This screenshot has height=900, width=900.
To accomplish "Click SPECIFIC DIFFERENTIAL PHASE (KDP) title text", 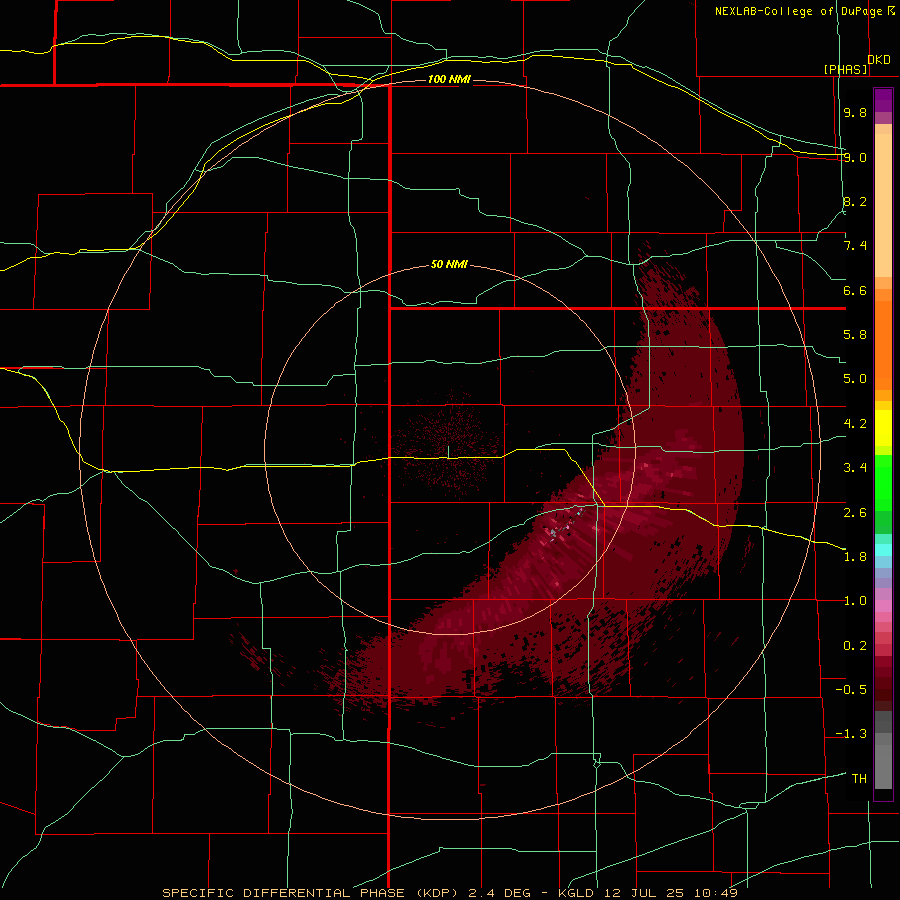I will (x=310, y=893).
